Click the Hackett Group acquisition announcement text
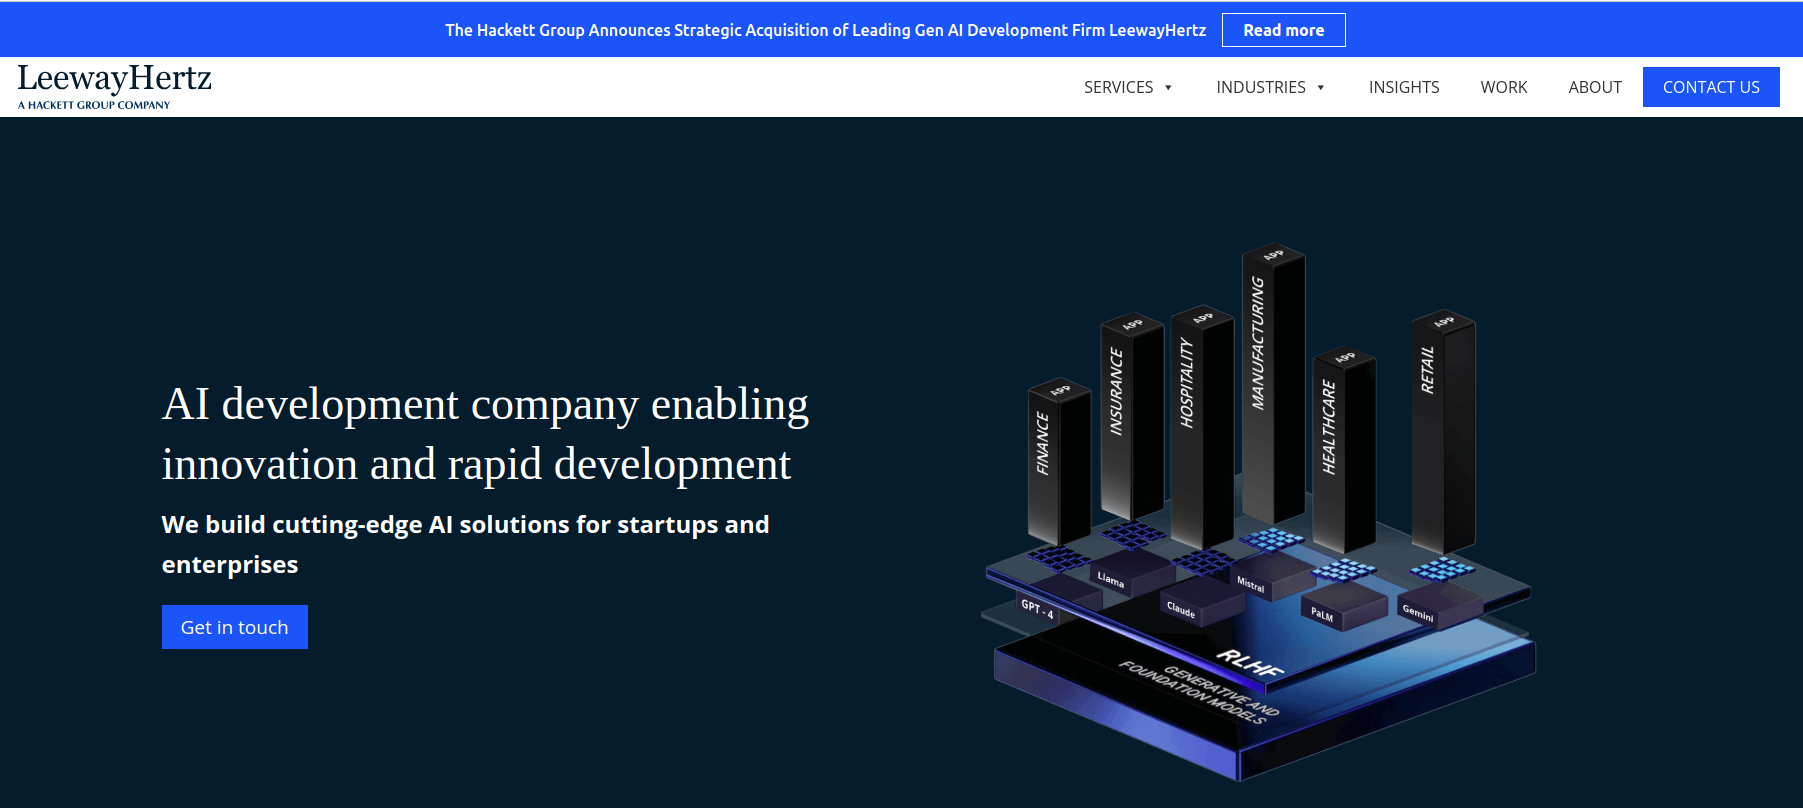 (x=825, y=30)
